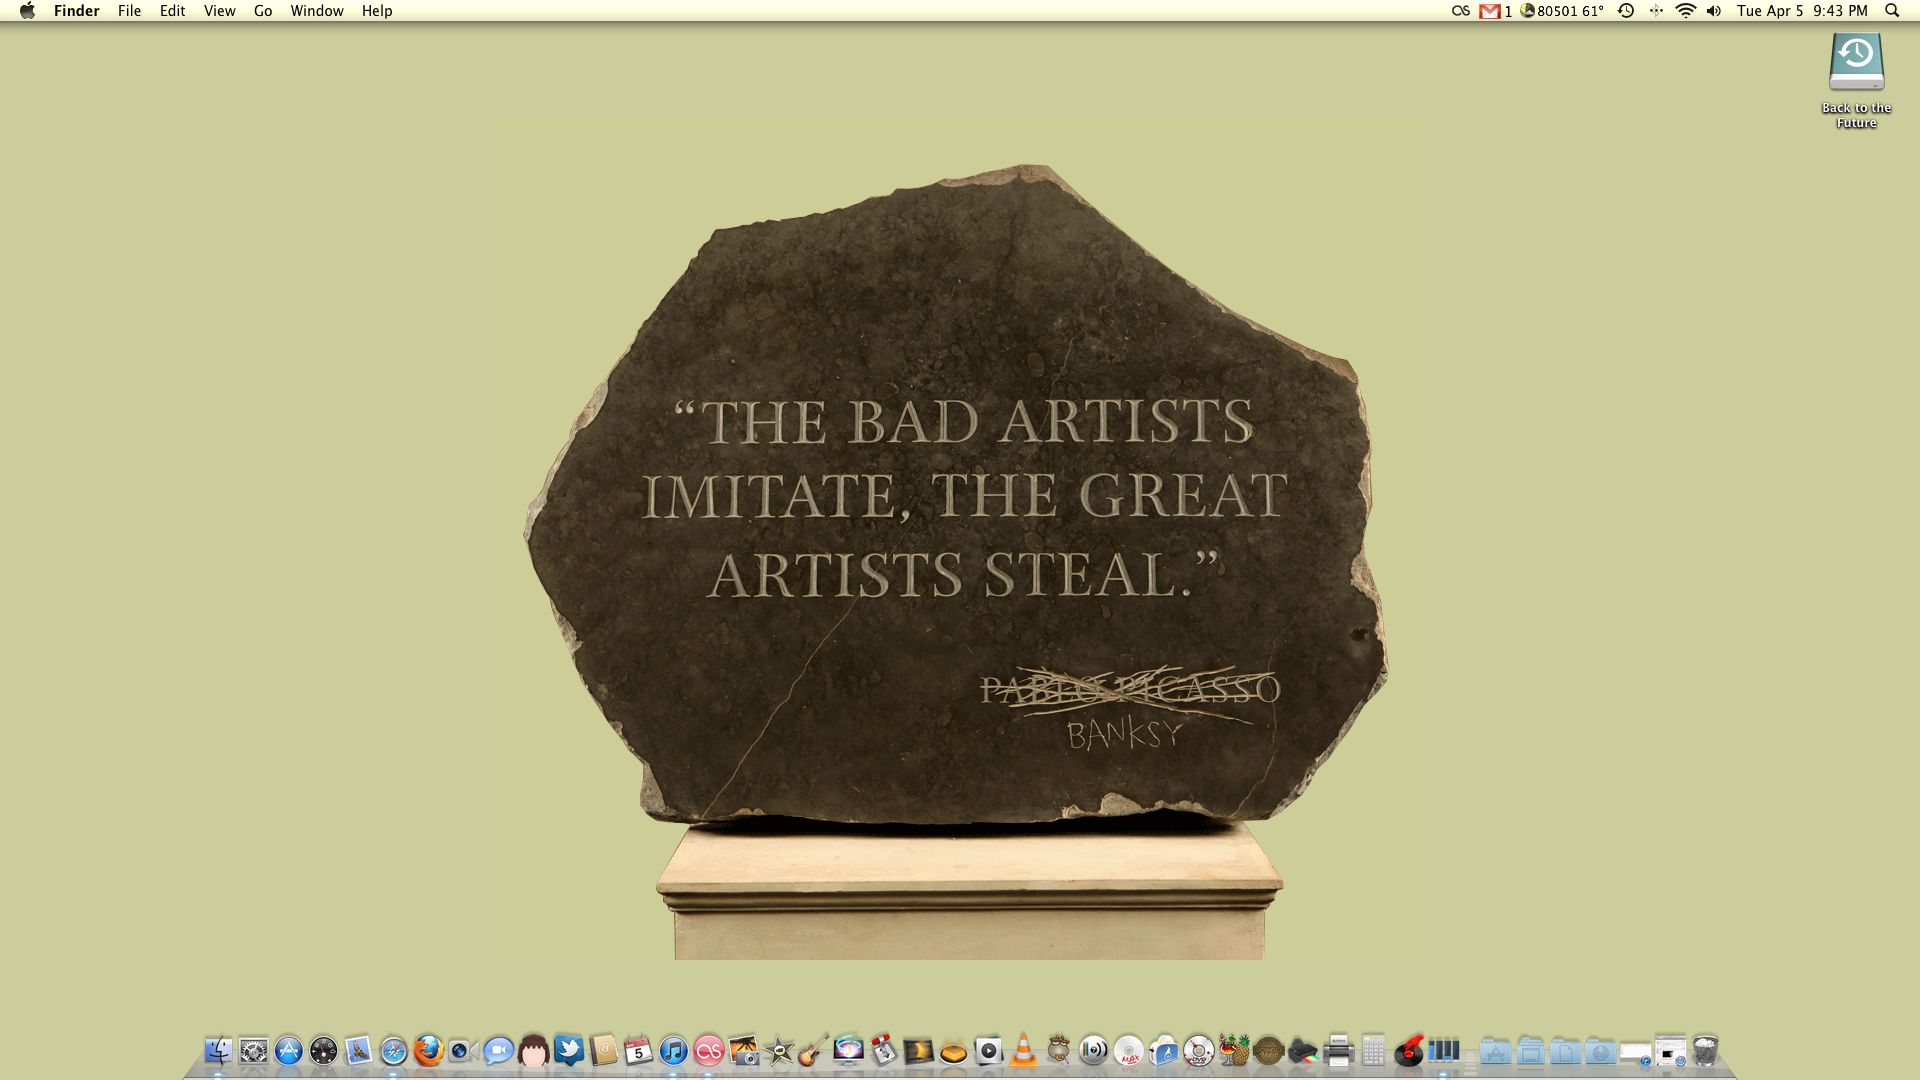Launch Twitter bird icon in Dock
The image size is (1920, 1080).
point(568,1051)
